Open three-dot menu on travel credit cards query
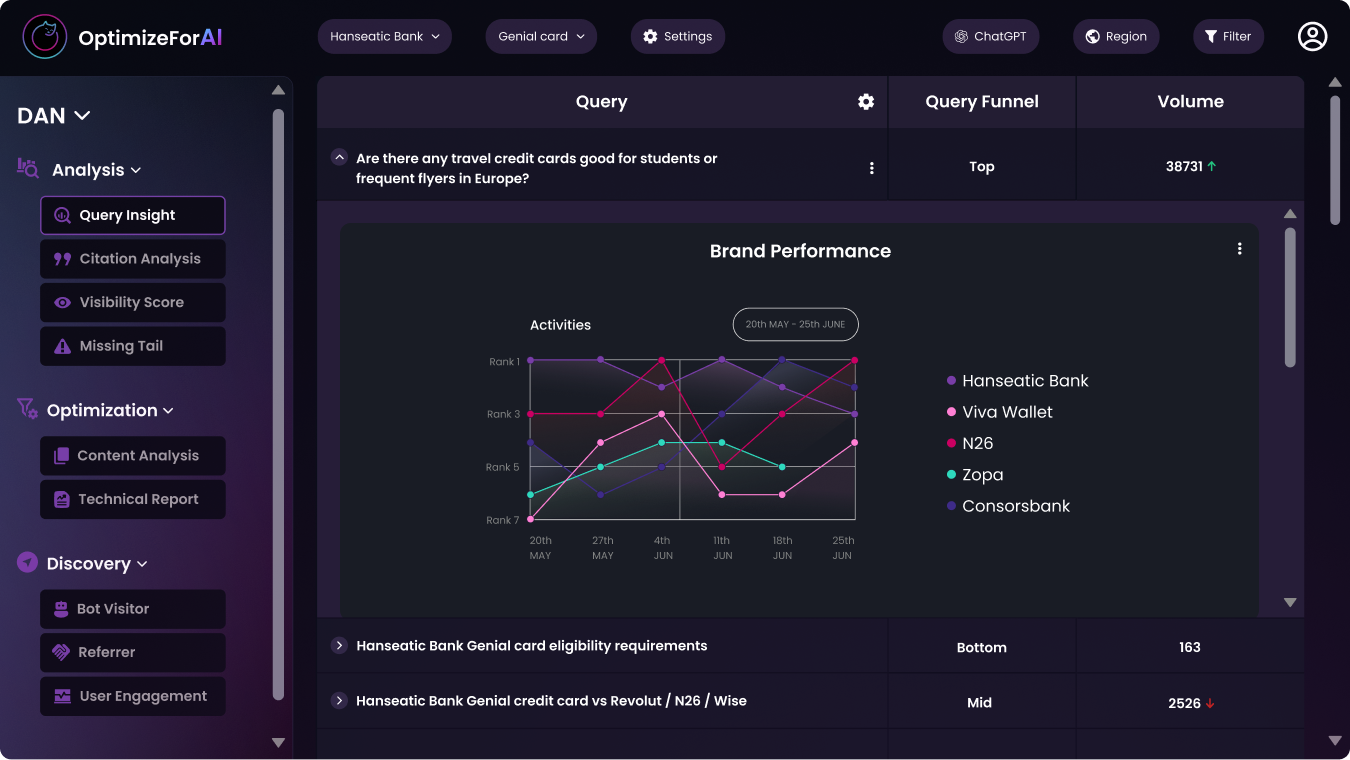The height and width of the screenshot is (760, 1350). pyautogui.click(x=872, y=168)
